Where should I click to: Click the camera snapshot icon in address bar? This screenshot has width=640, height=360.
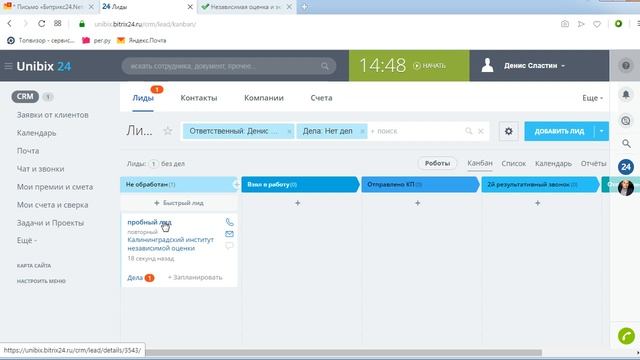point(565,24)
